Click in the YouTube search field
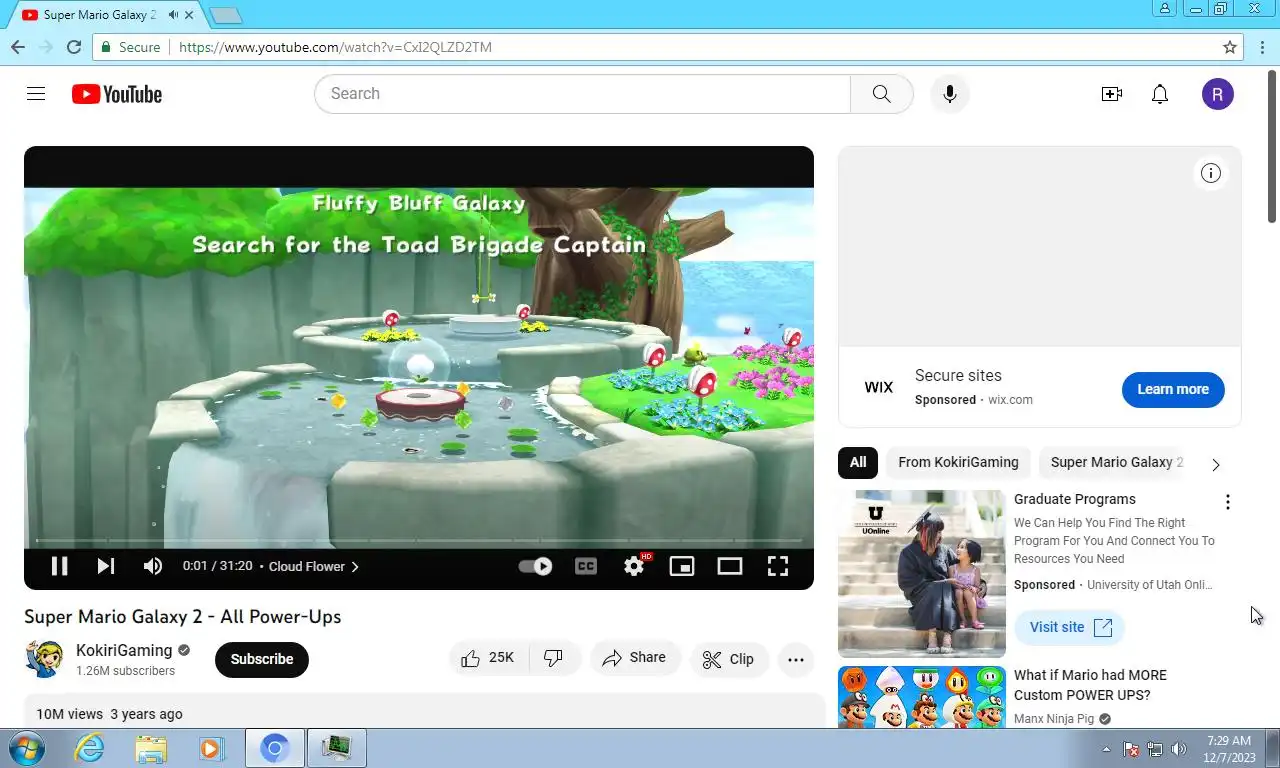This screenshot has height=768, width=1280. (582, 94)
